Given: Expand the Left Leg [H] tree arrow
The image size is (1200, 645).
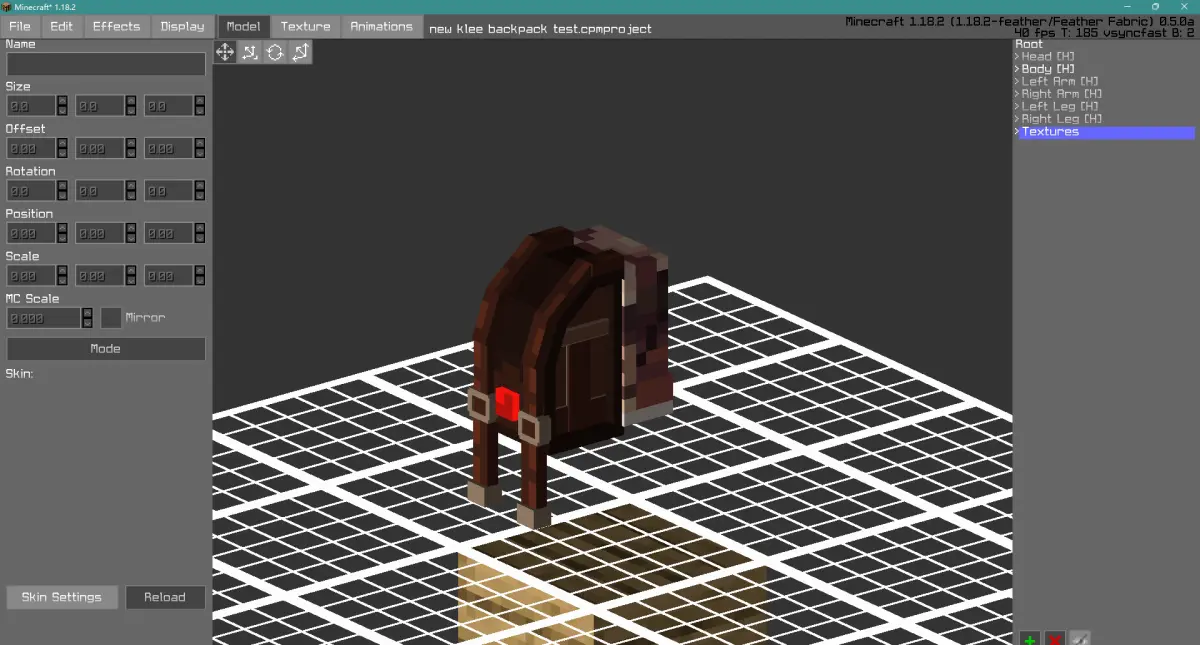Looking at the screenshot, I should pyautogui.click(x=1016, y=107).
